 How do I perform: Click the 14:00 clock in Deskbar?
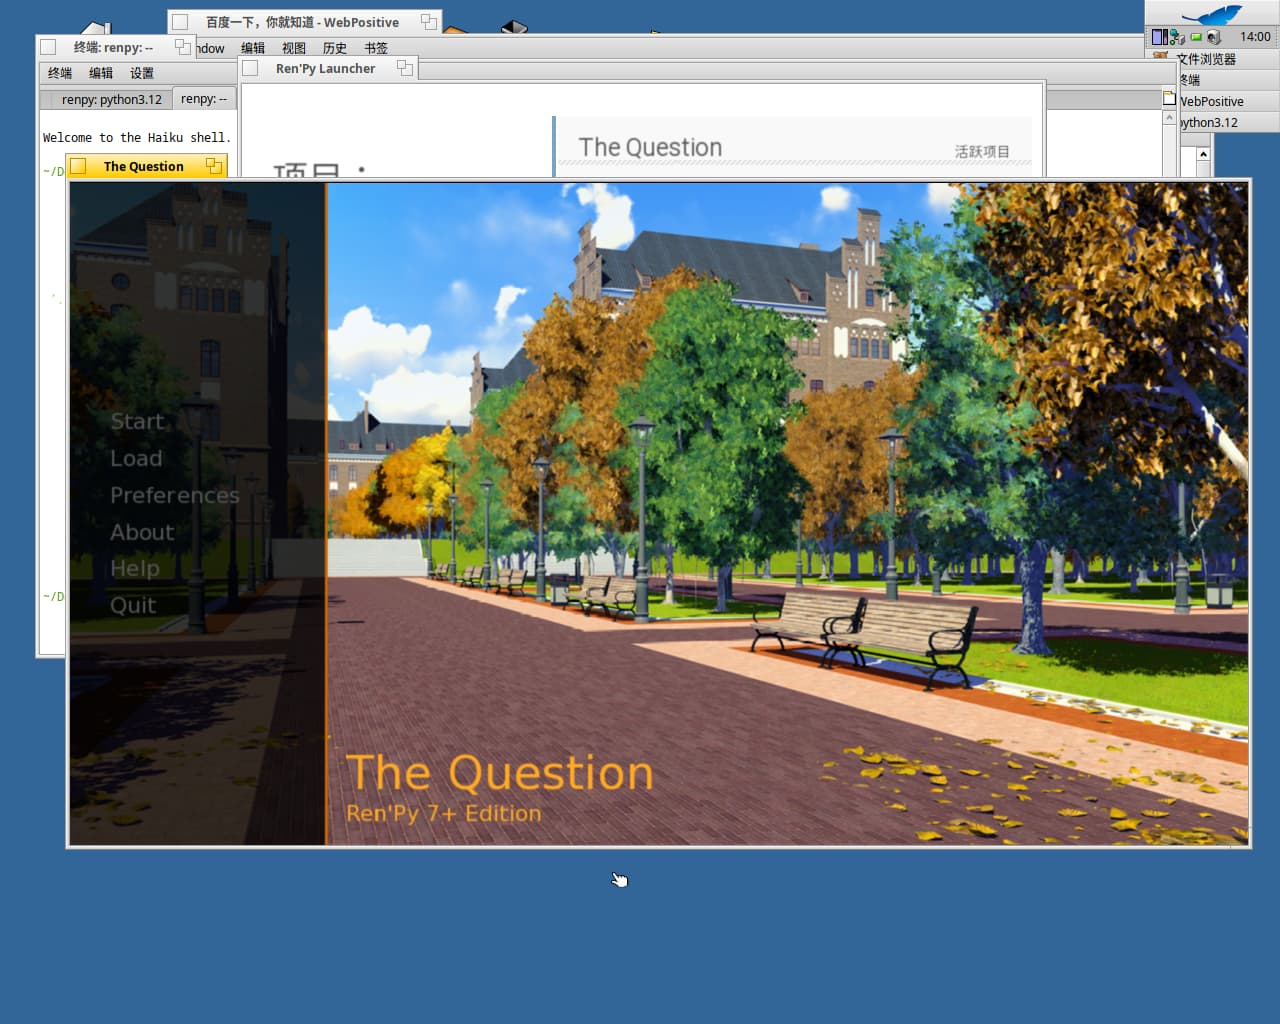click(1255, 37)
